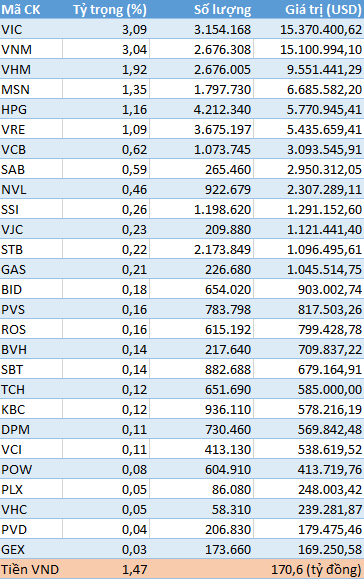Select the VCI ticker cell
The width and height of the screenshot is (364, 579).
(31, 449)
